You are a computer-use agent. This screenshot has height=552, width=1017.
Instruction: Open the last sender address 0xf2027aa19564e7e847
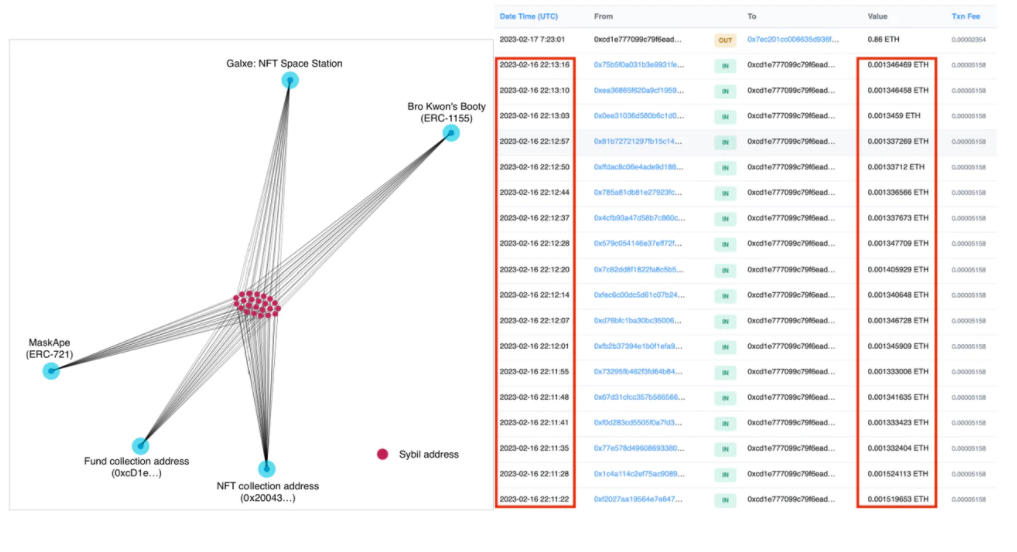coord(638,498)
